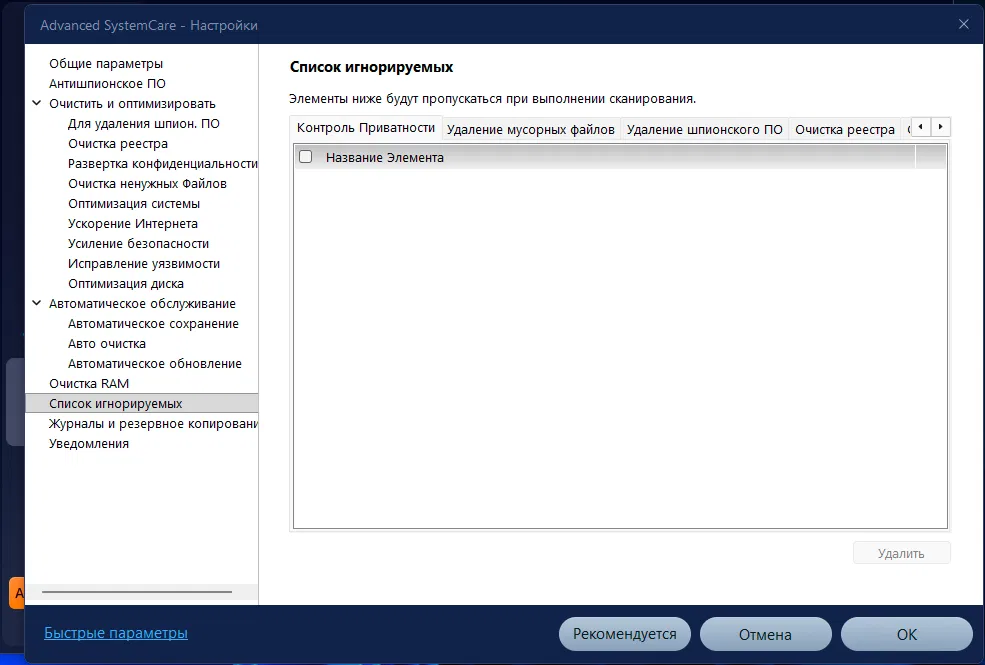Select Автоматическое обновление item
The image size is (985, 665).
click(155, 364)
